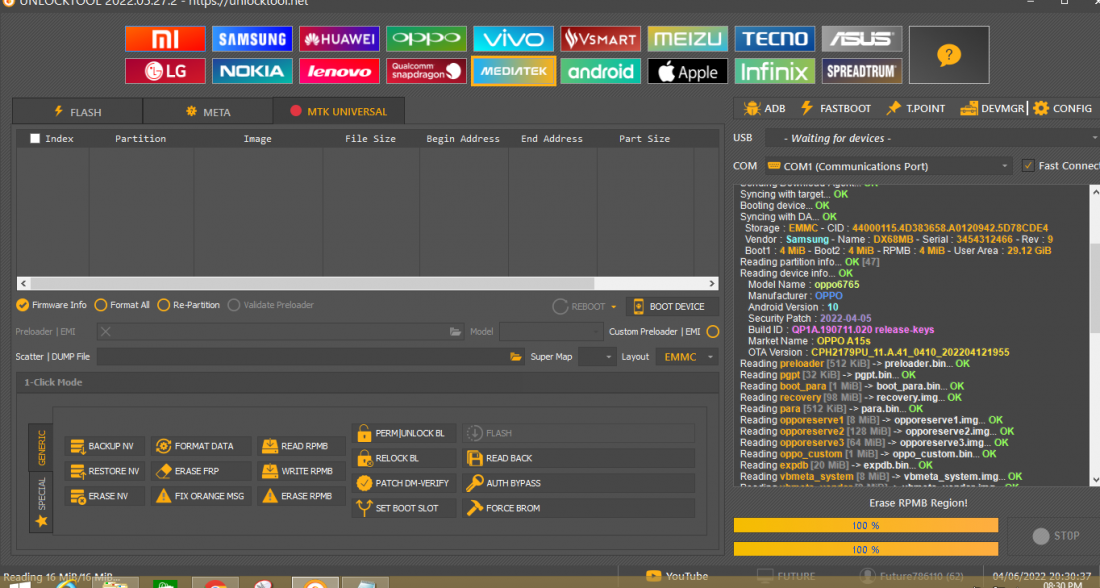Select the Samsung brand logo
This screenshot has width=1100, height=588.
252,39
